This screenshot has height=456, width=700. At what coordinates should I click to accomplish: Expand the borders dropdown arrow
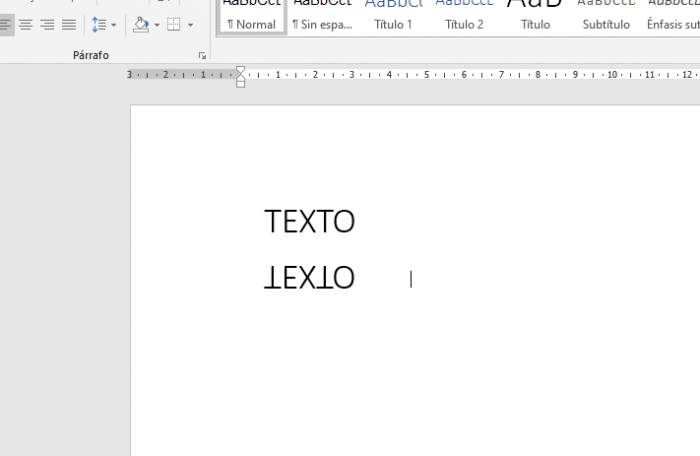click(x=191, y=25)
